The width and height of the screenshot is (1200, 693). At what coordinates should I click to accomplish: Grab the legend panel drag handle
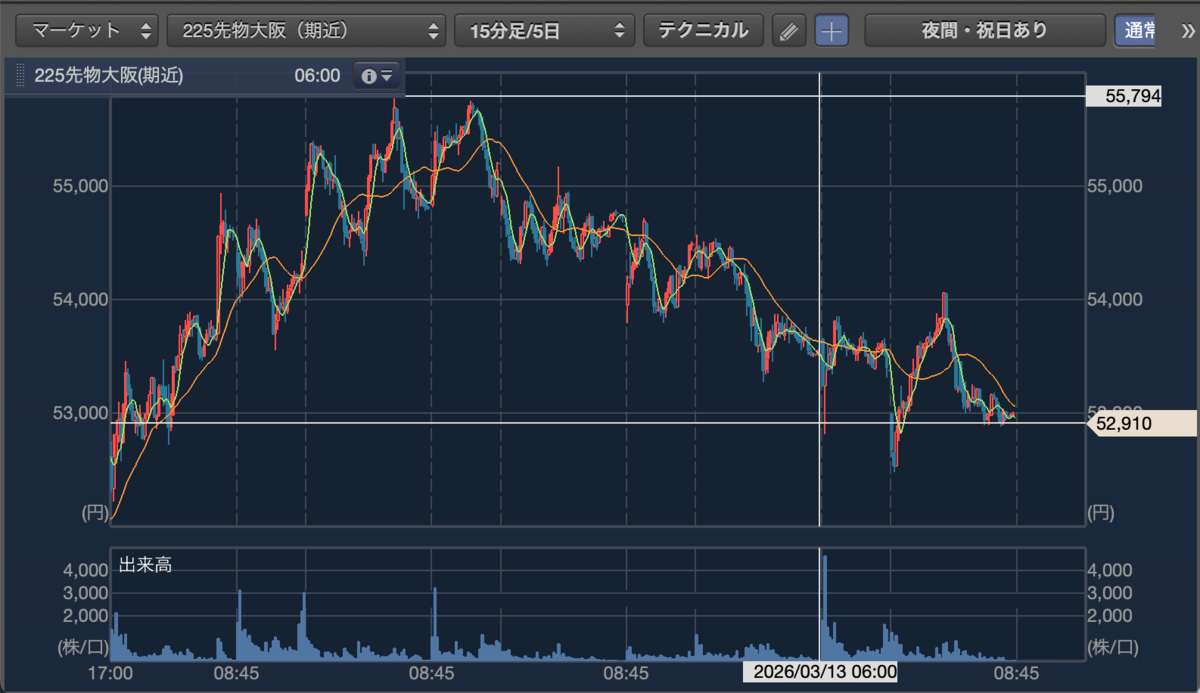18,76
